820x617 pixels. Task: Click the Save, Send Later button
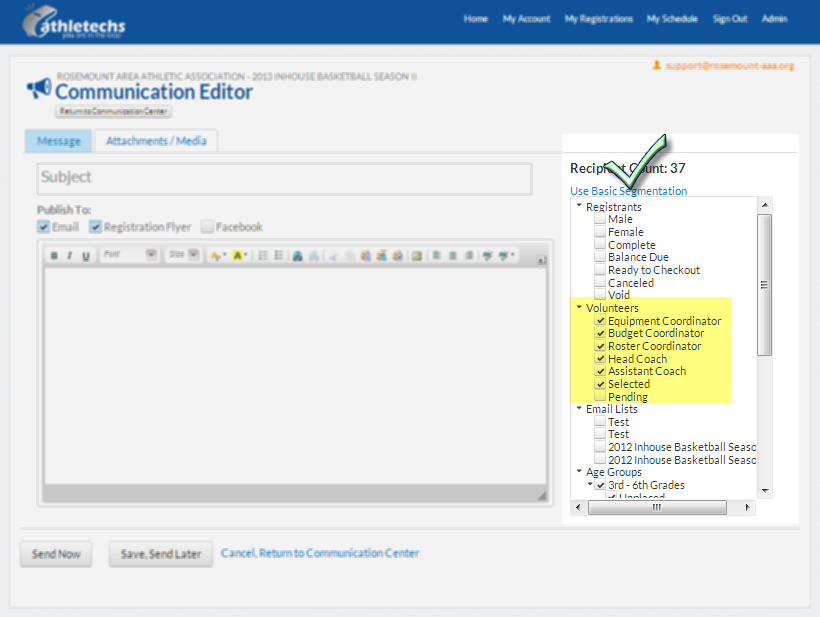pyautogui.click(x=161, y=554)
